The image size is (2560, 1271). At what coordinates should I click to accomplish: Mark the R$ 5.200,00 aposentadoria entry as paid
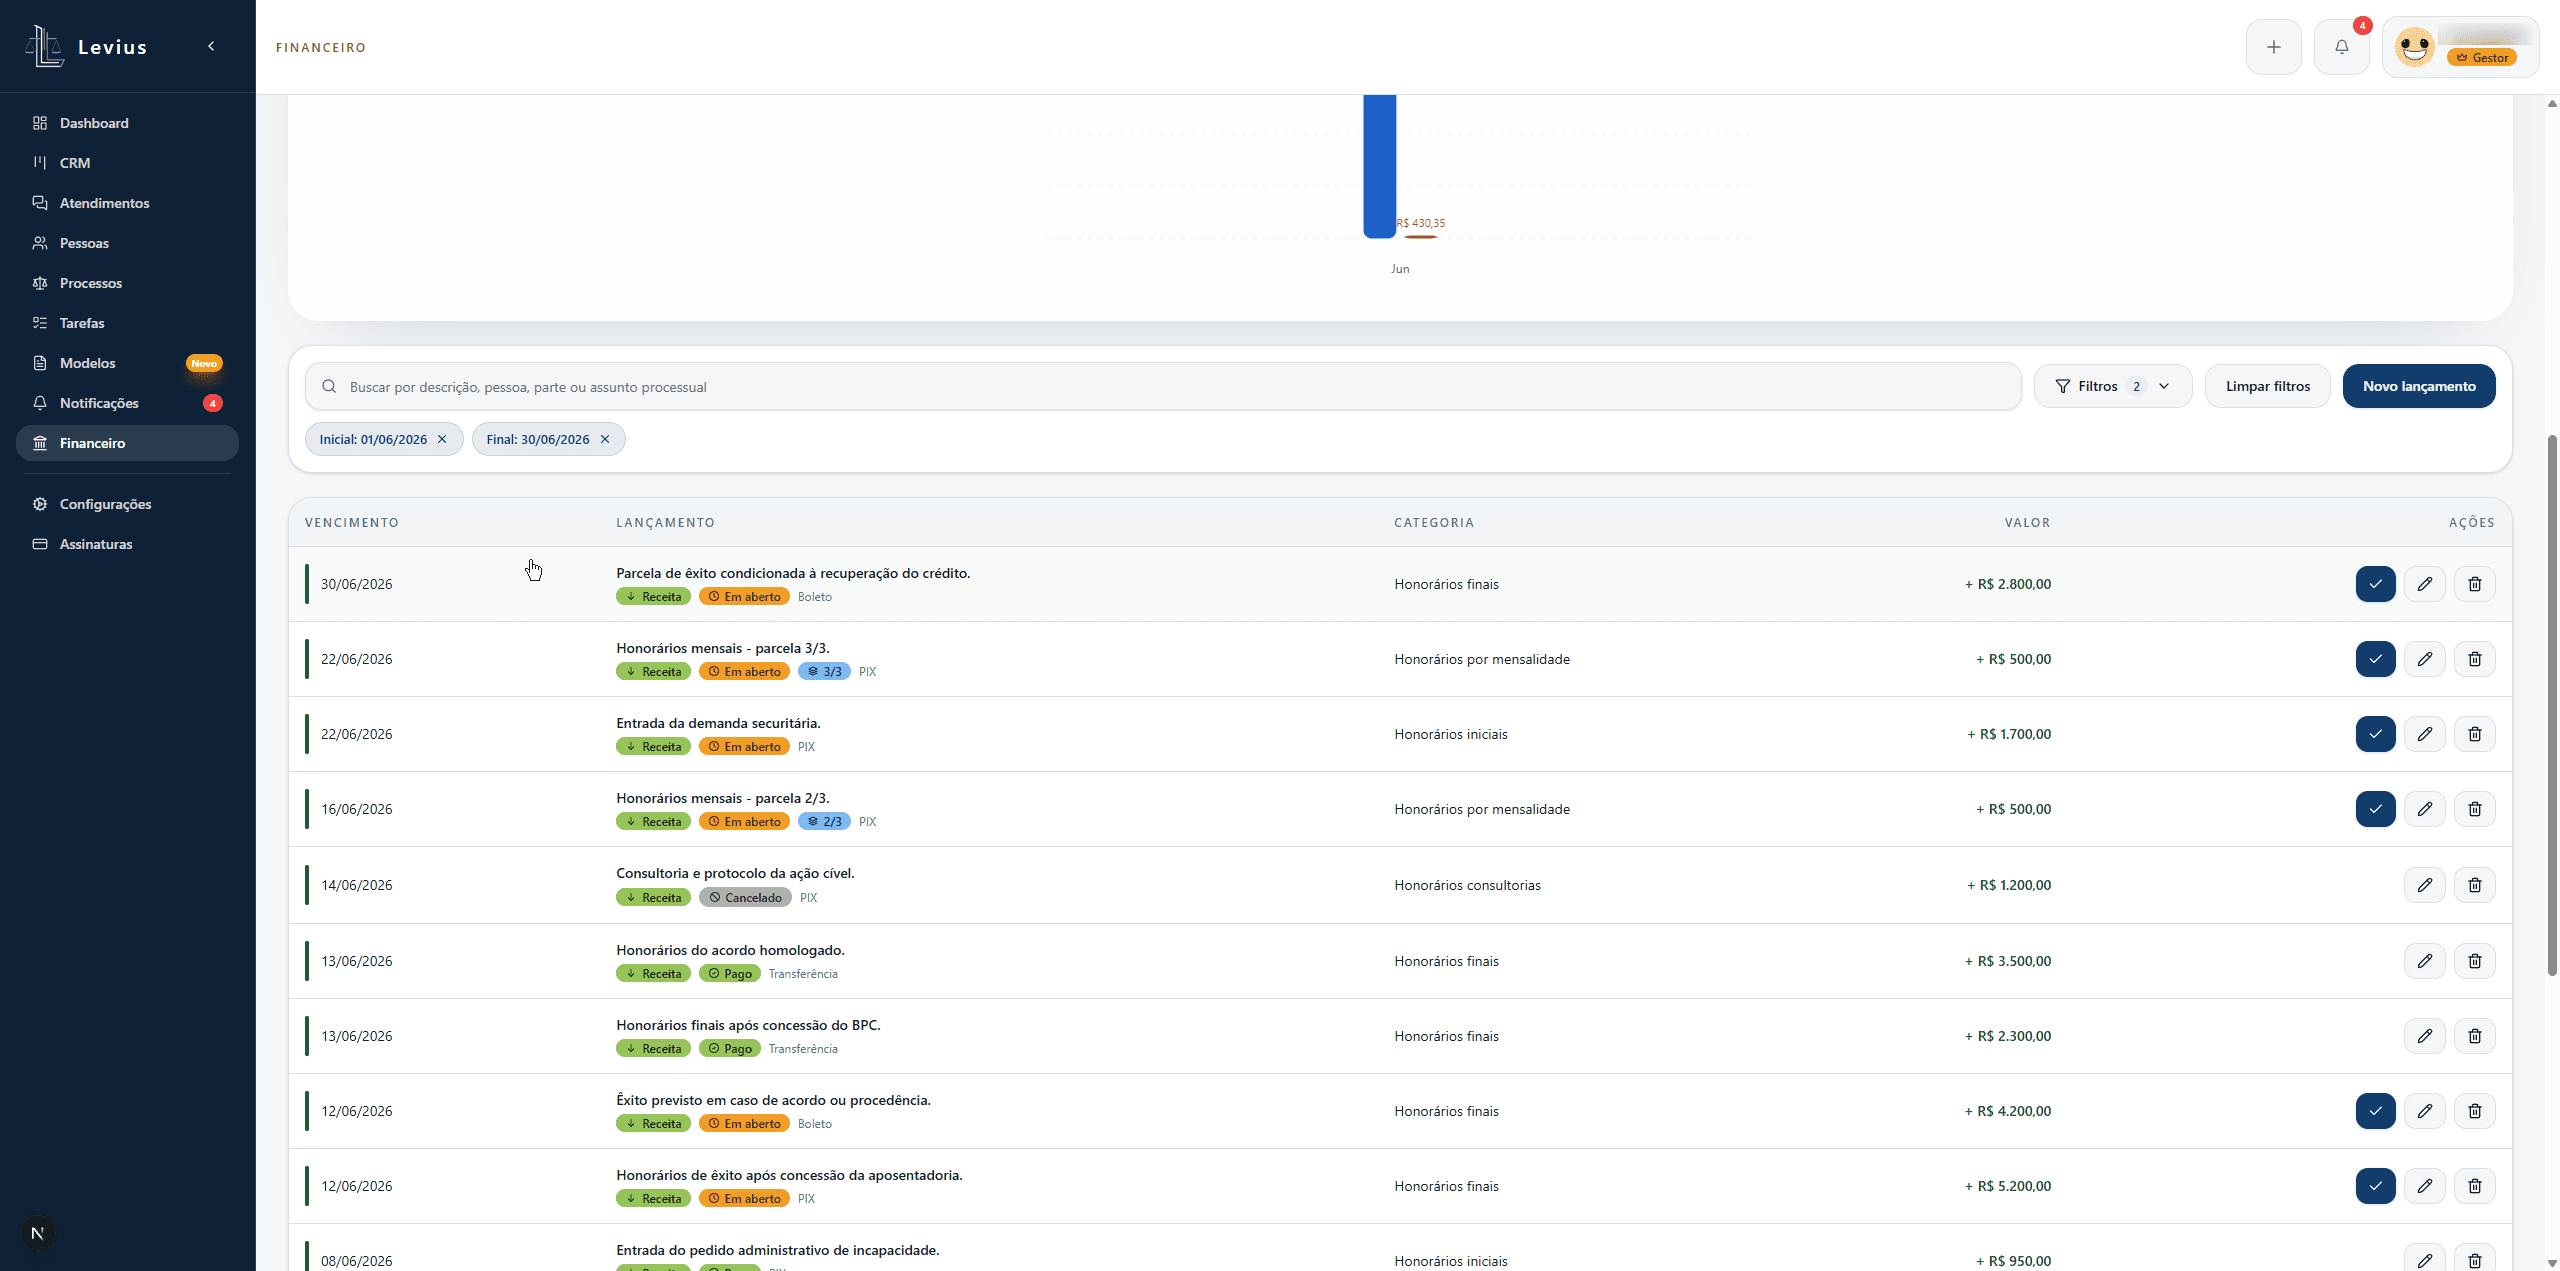[2375, 1186]
